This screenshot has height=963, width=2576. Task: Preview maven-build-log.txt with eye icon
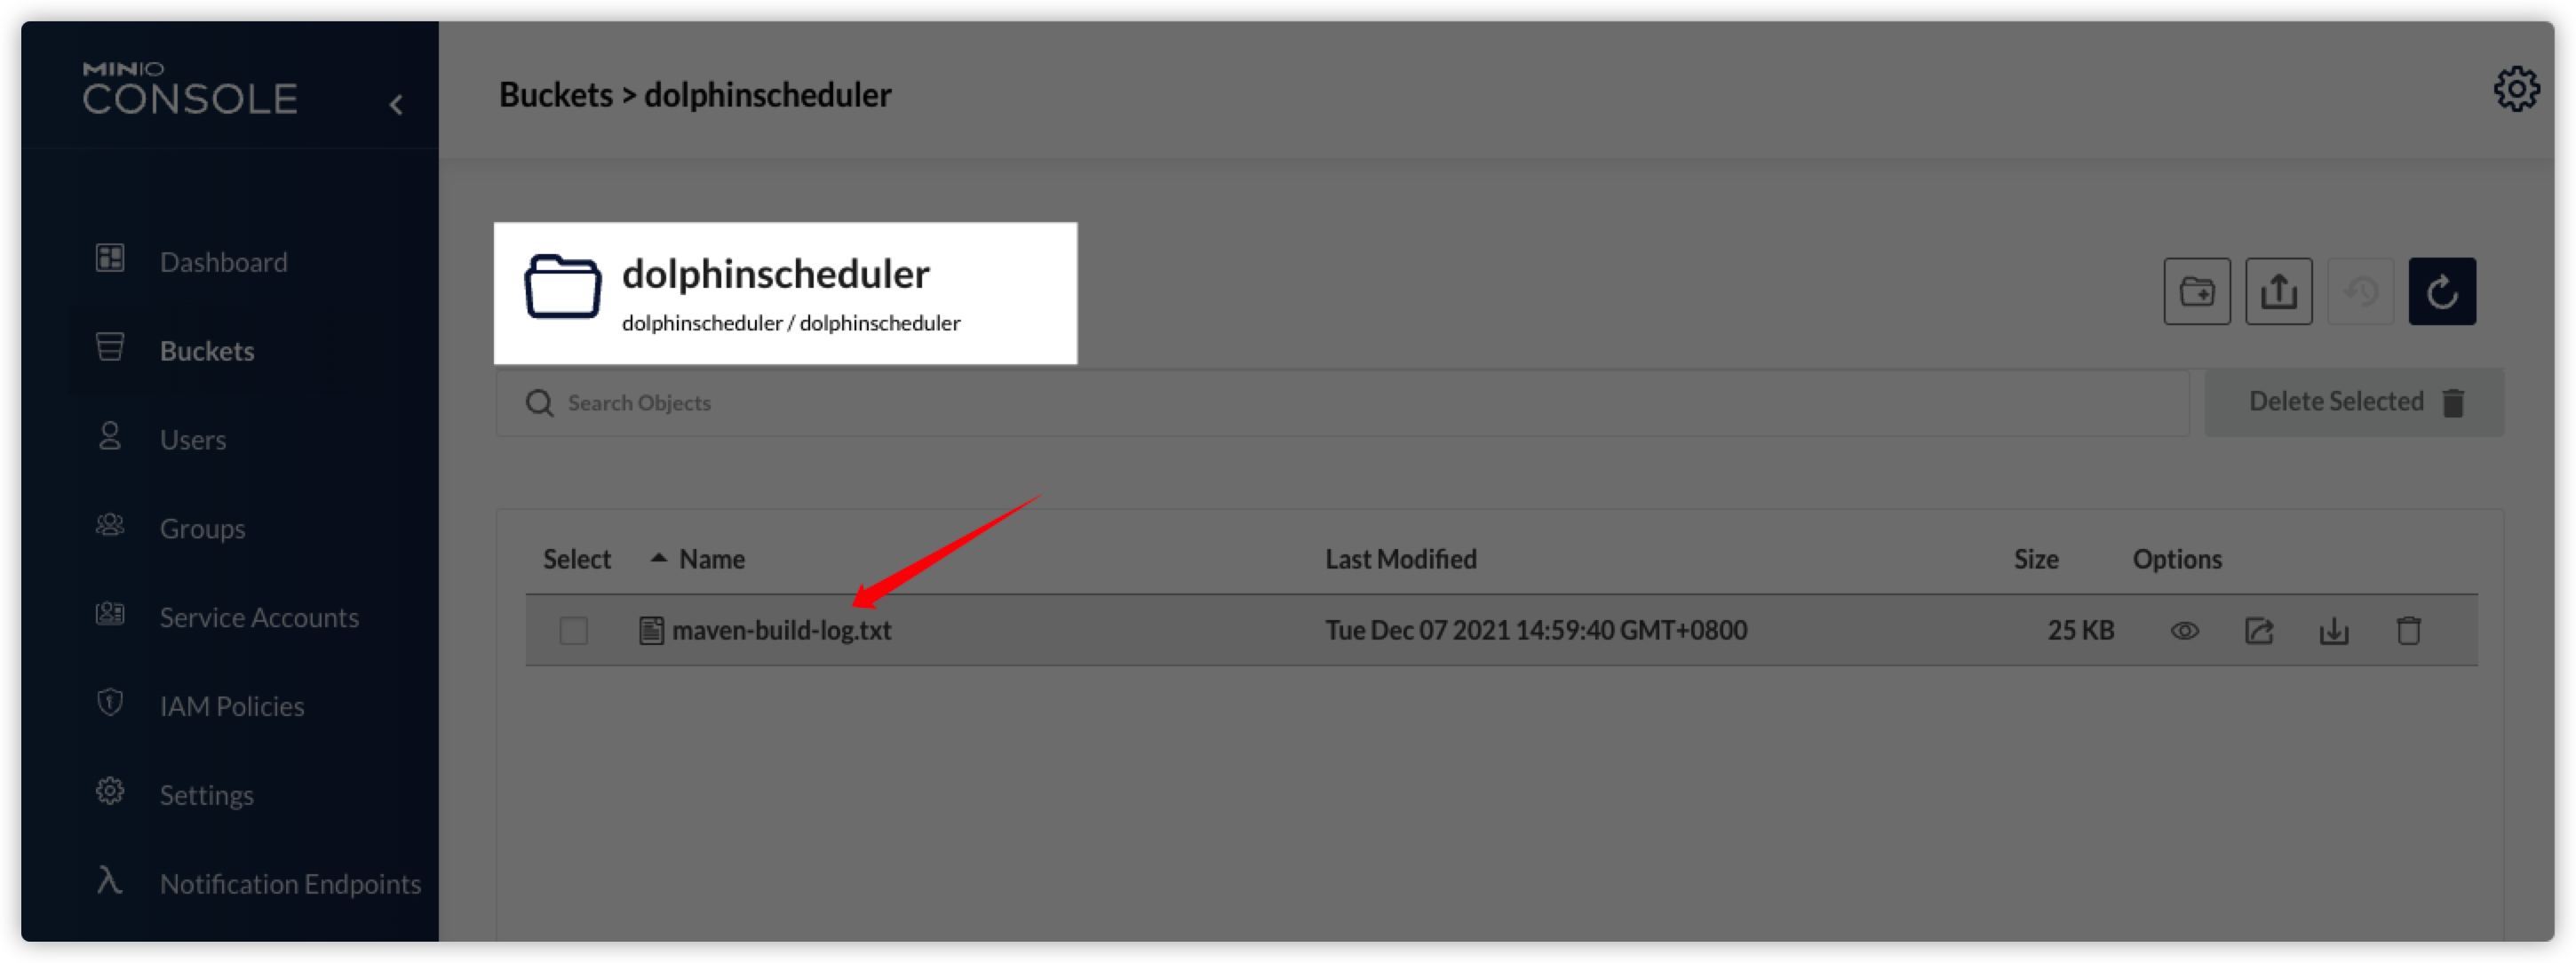pos(2184,630)
